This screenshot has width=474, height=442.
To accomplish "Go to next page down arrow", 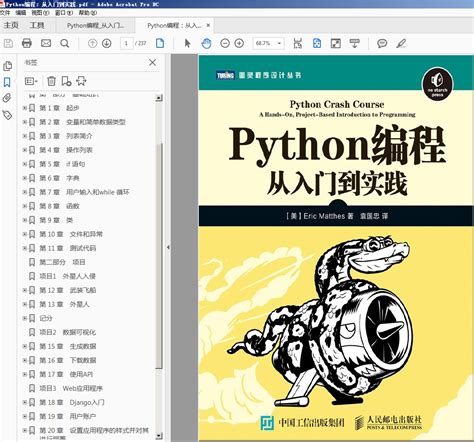I will (107, 43).
